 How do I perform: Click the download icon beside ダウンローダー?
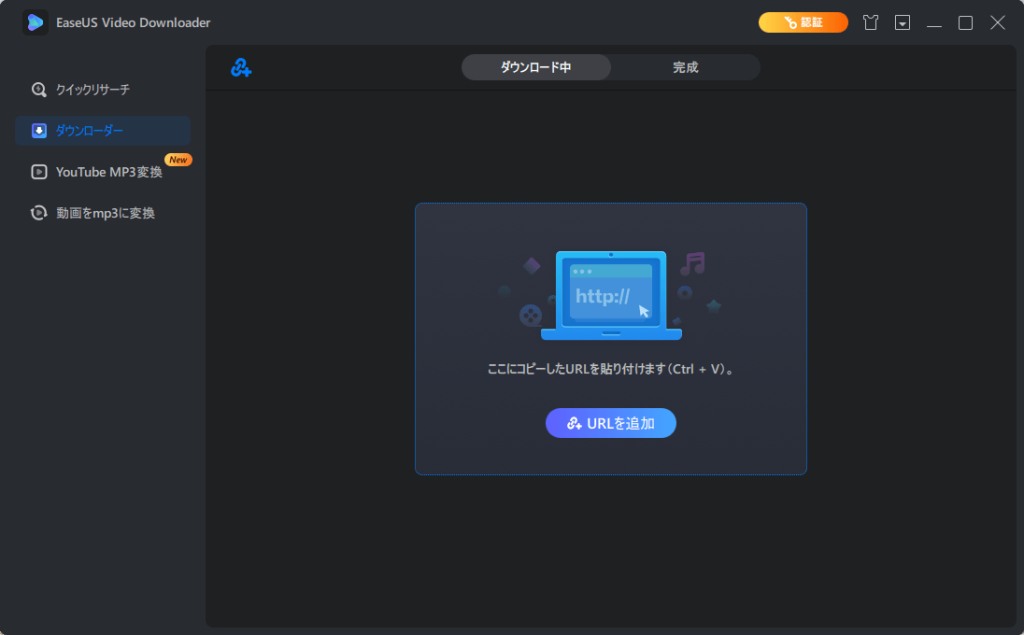[39, 130]
